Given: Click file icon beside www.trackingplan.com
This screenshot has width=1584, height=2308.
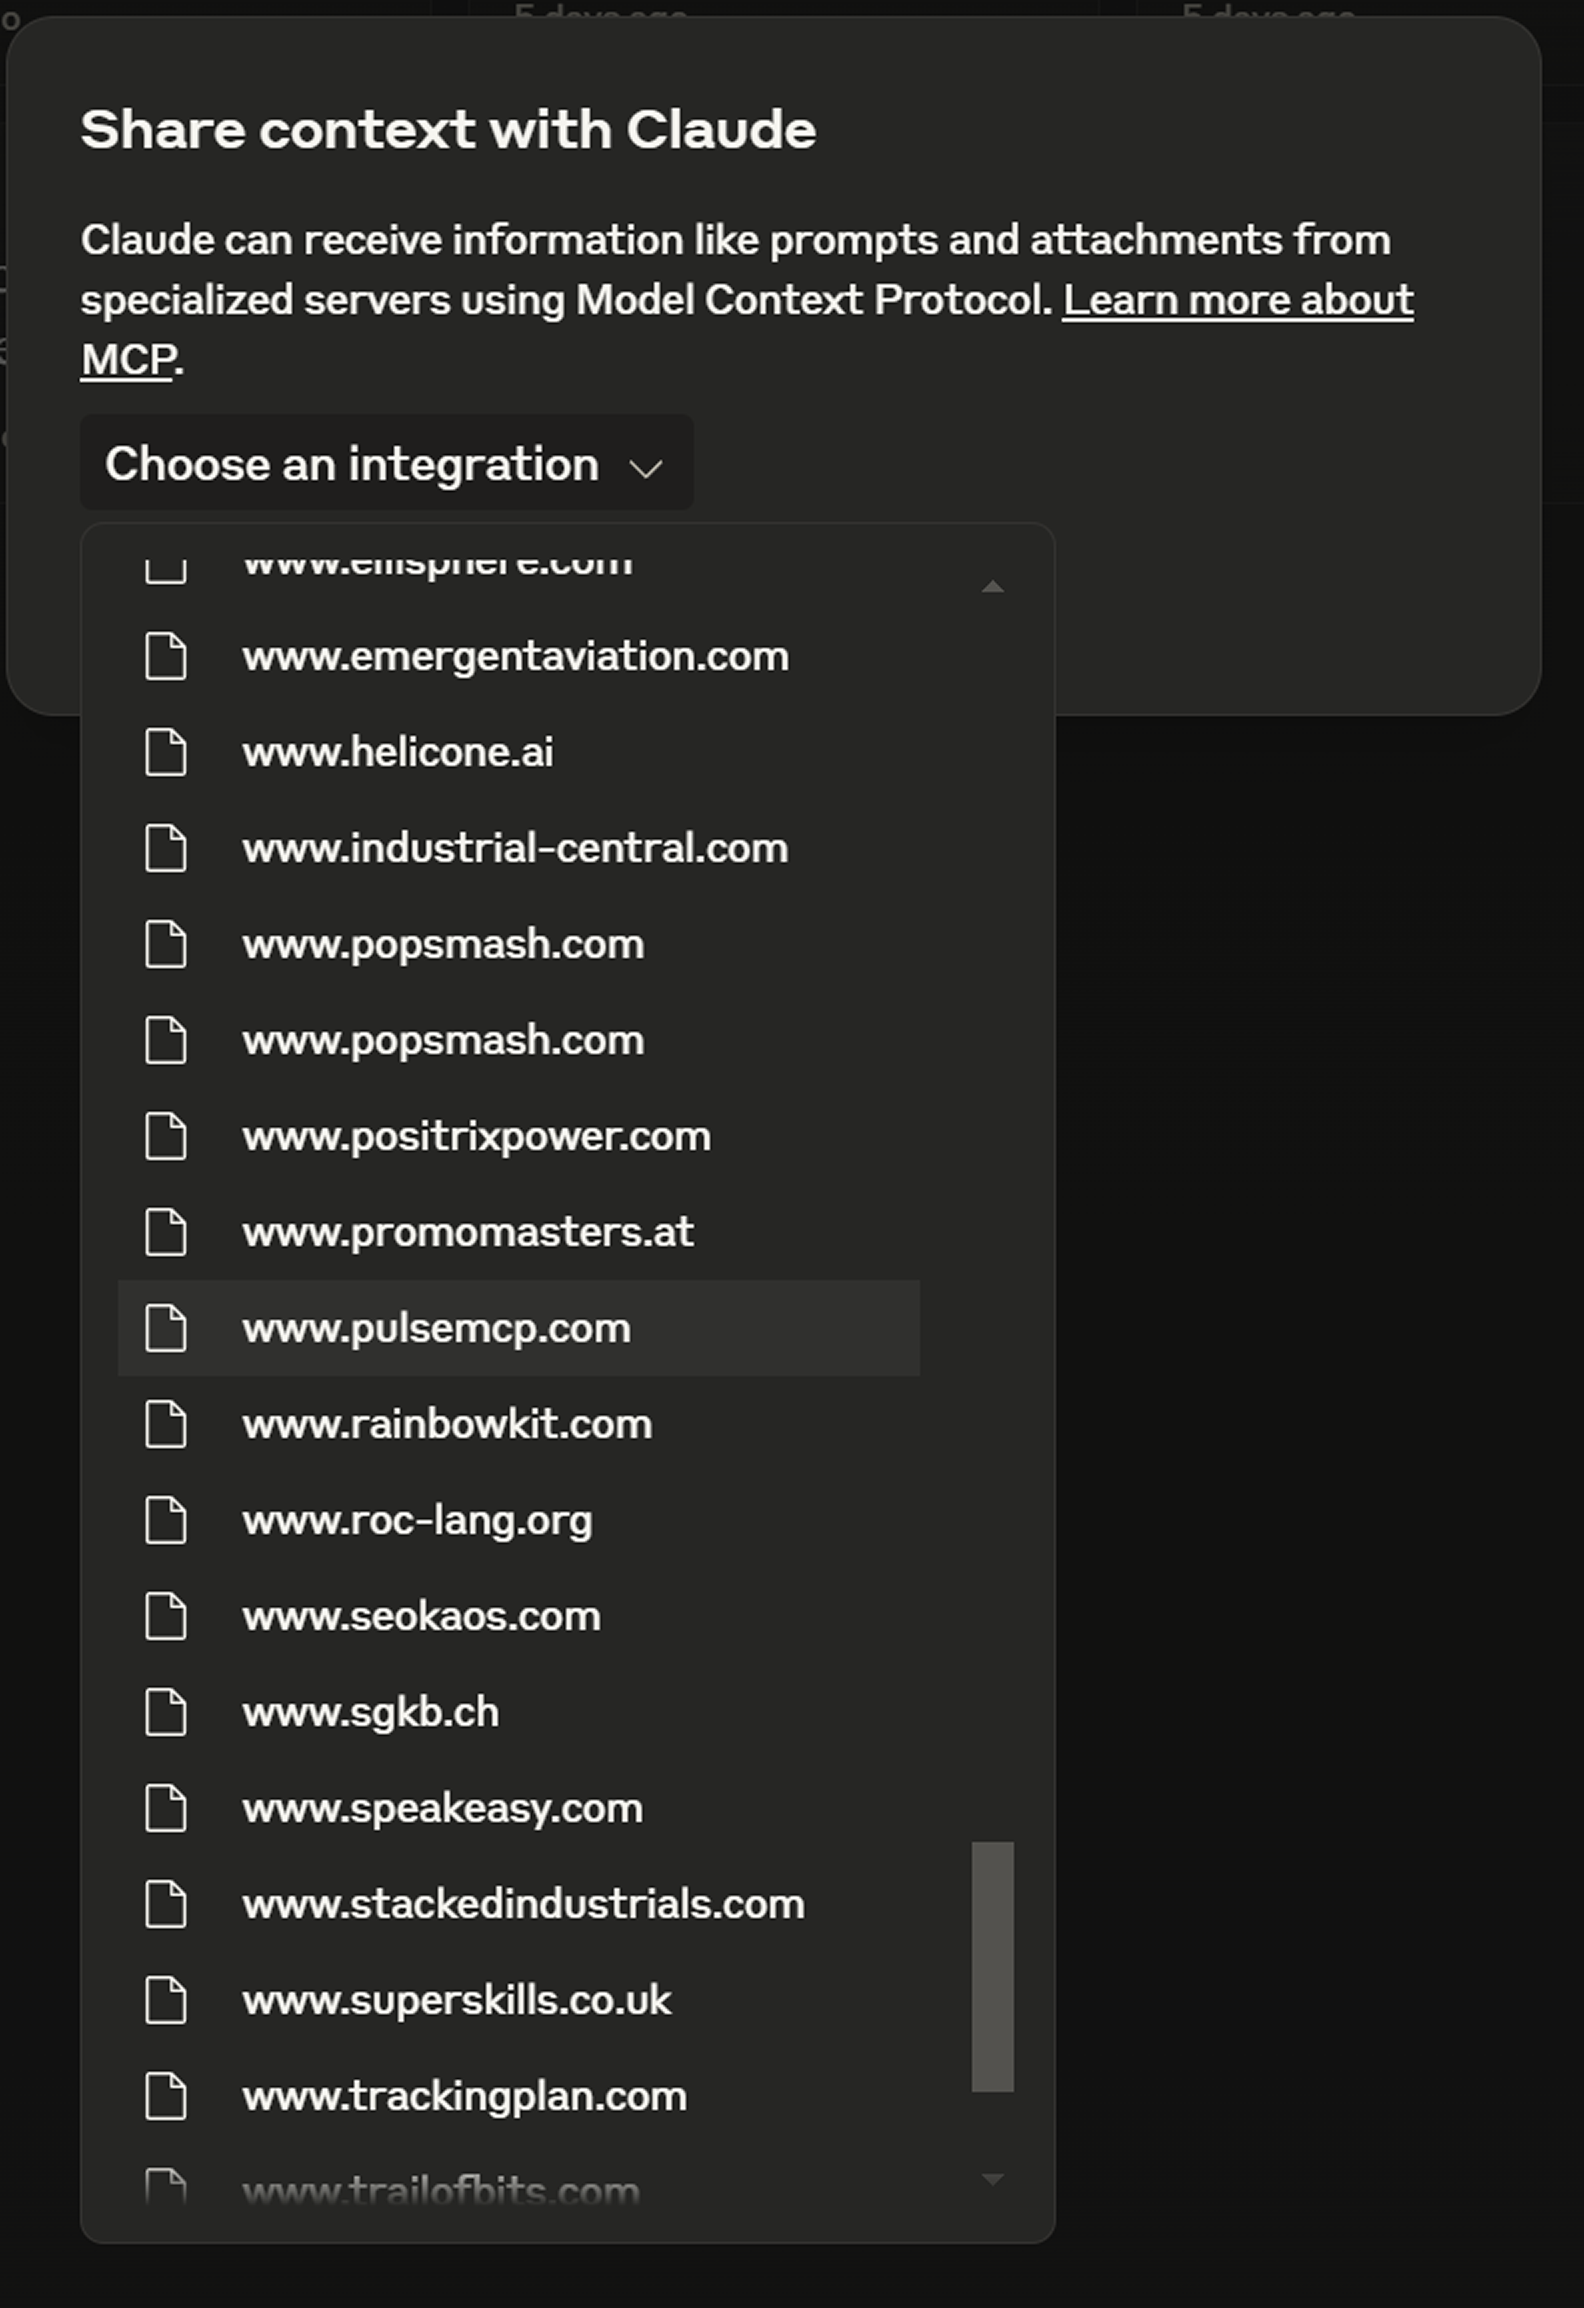Looking at the screenshot, I should tap(166, 2097).
